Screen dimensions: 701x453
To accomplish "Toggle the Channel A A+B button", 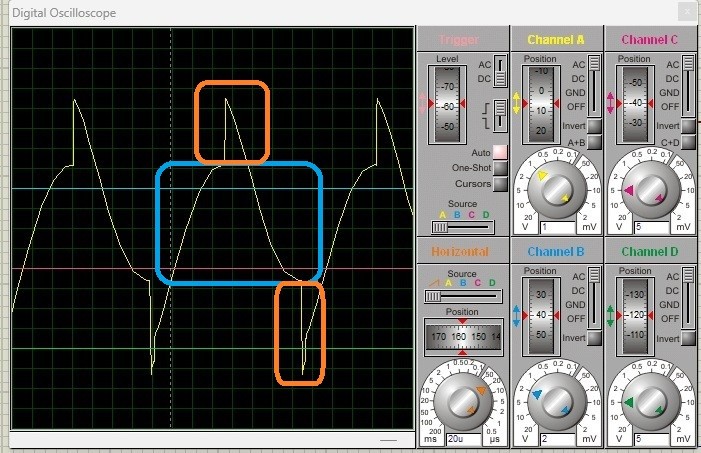I will click(595, 142).
